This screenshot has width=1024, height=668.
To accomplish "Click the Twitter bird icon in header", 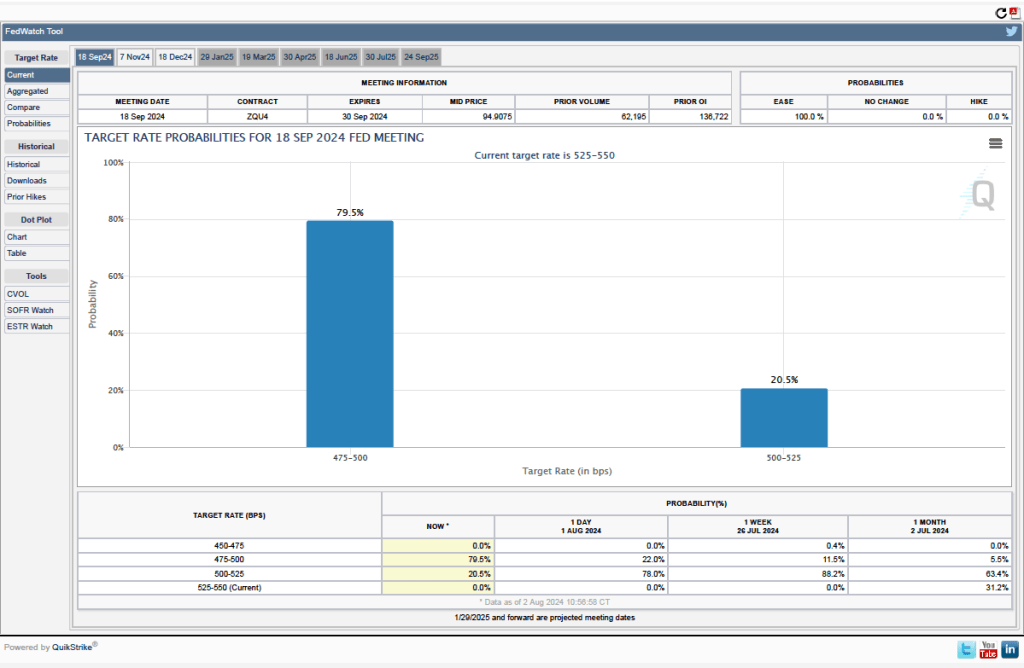I will (1011, 32).
